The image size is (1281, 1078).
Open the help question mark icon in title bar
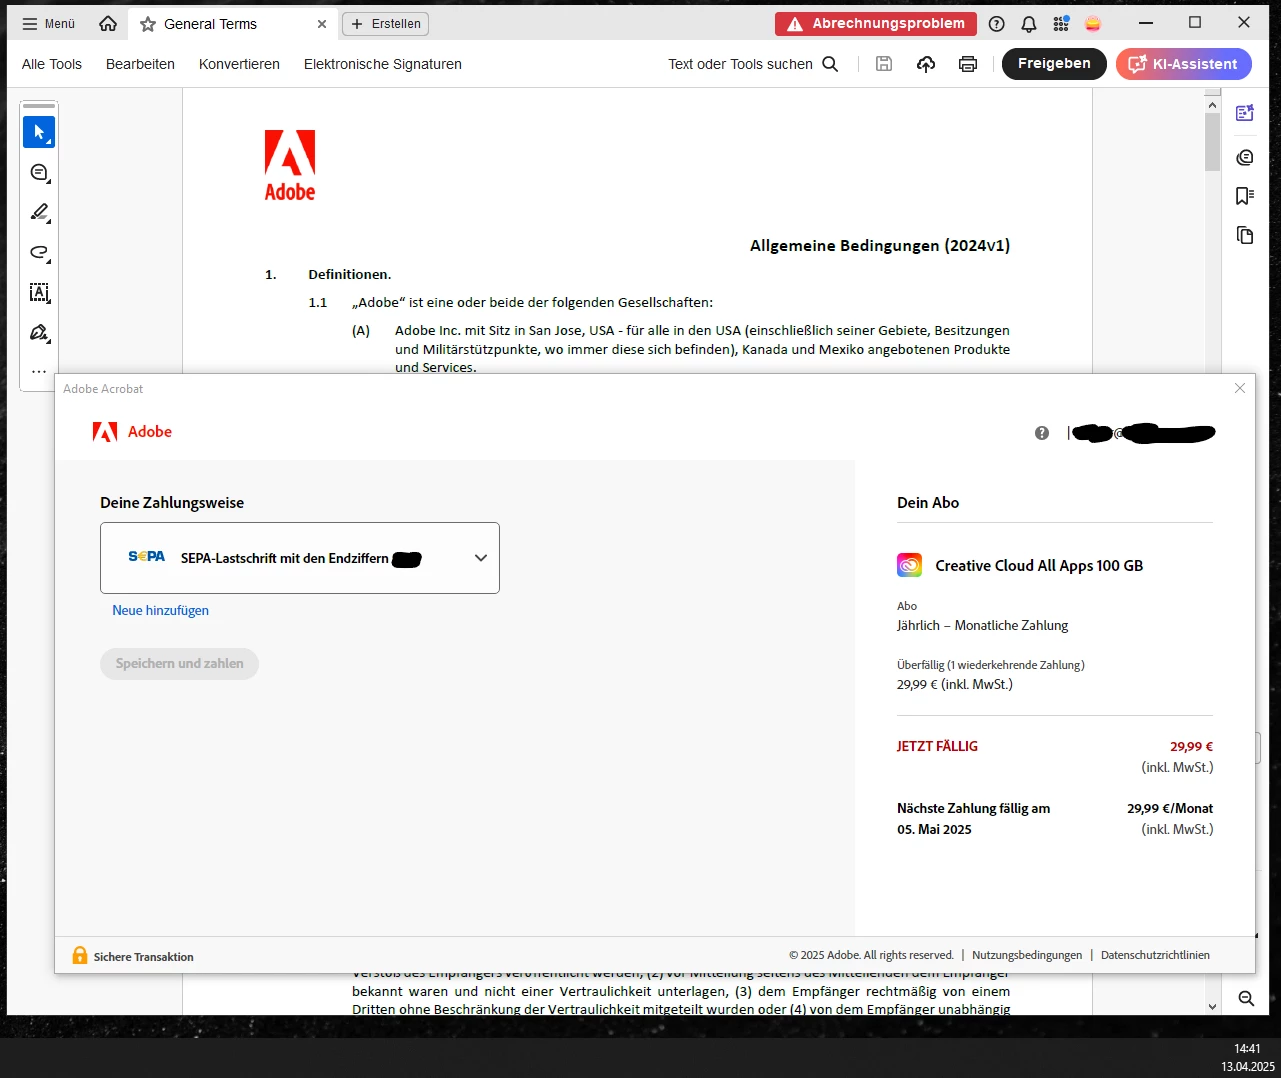click(x=997, y=24)
